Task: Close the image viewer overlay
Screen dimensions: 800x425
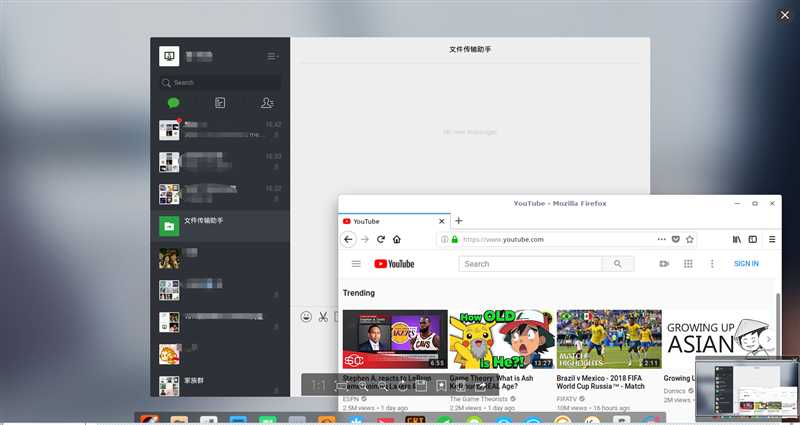Action: pos(785,15)
